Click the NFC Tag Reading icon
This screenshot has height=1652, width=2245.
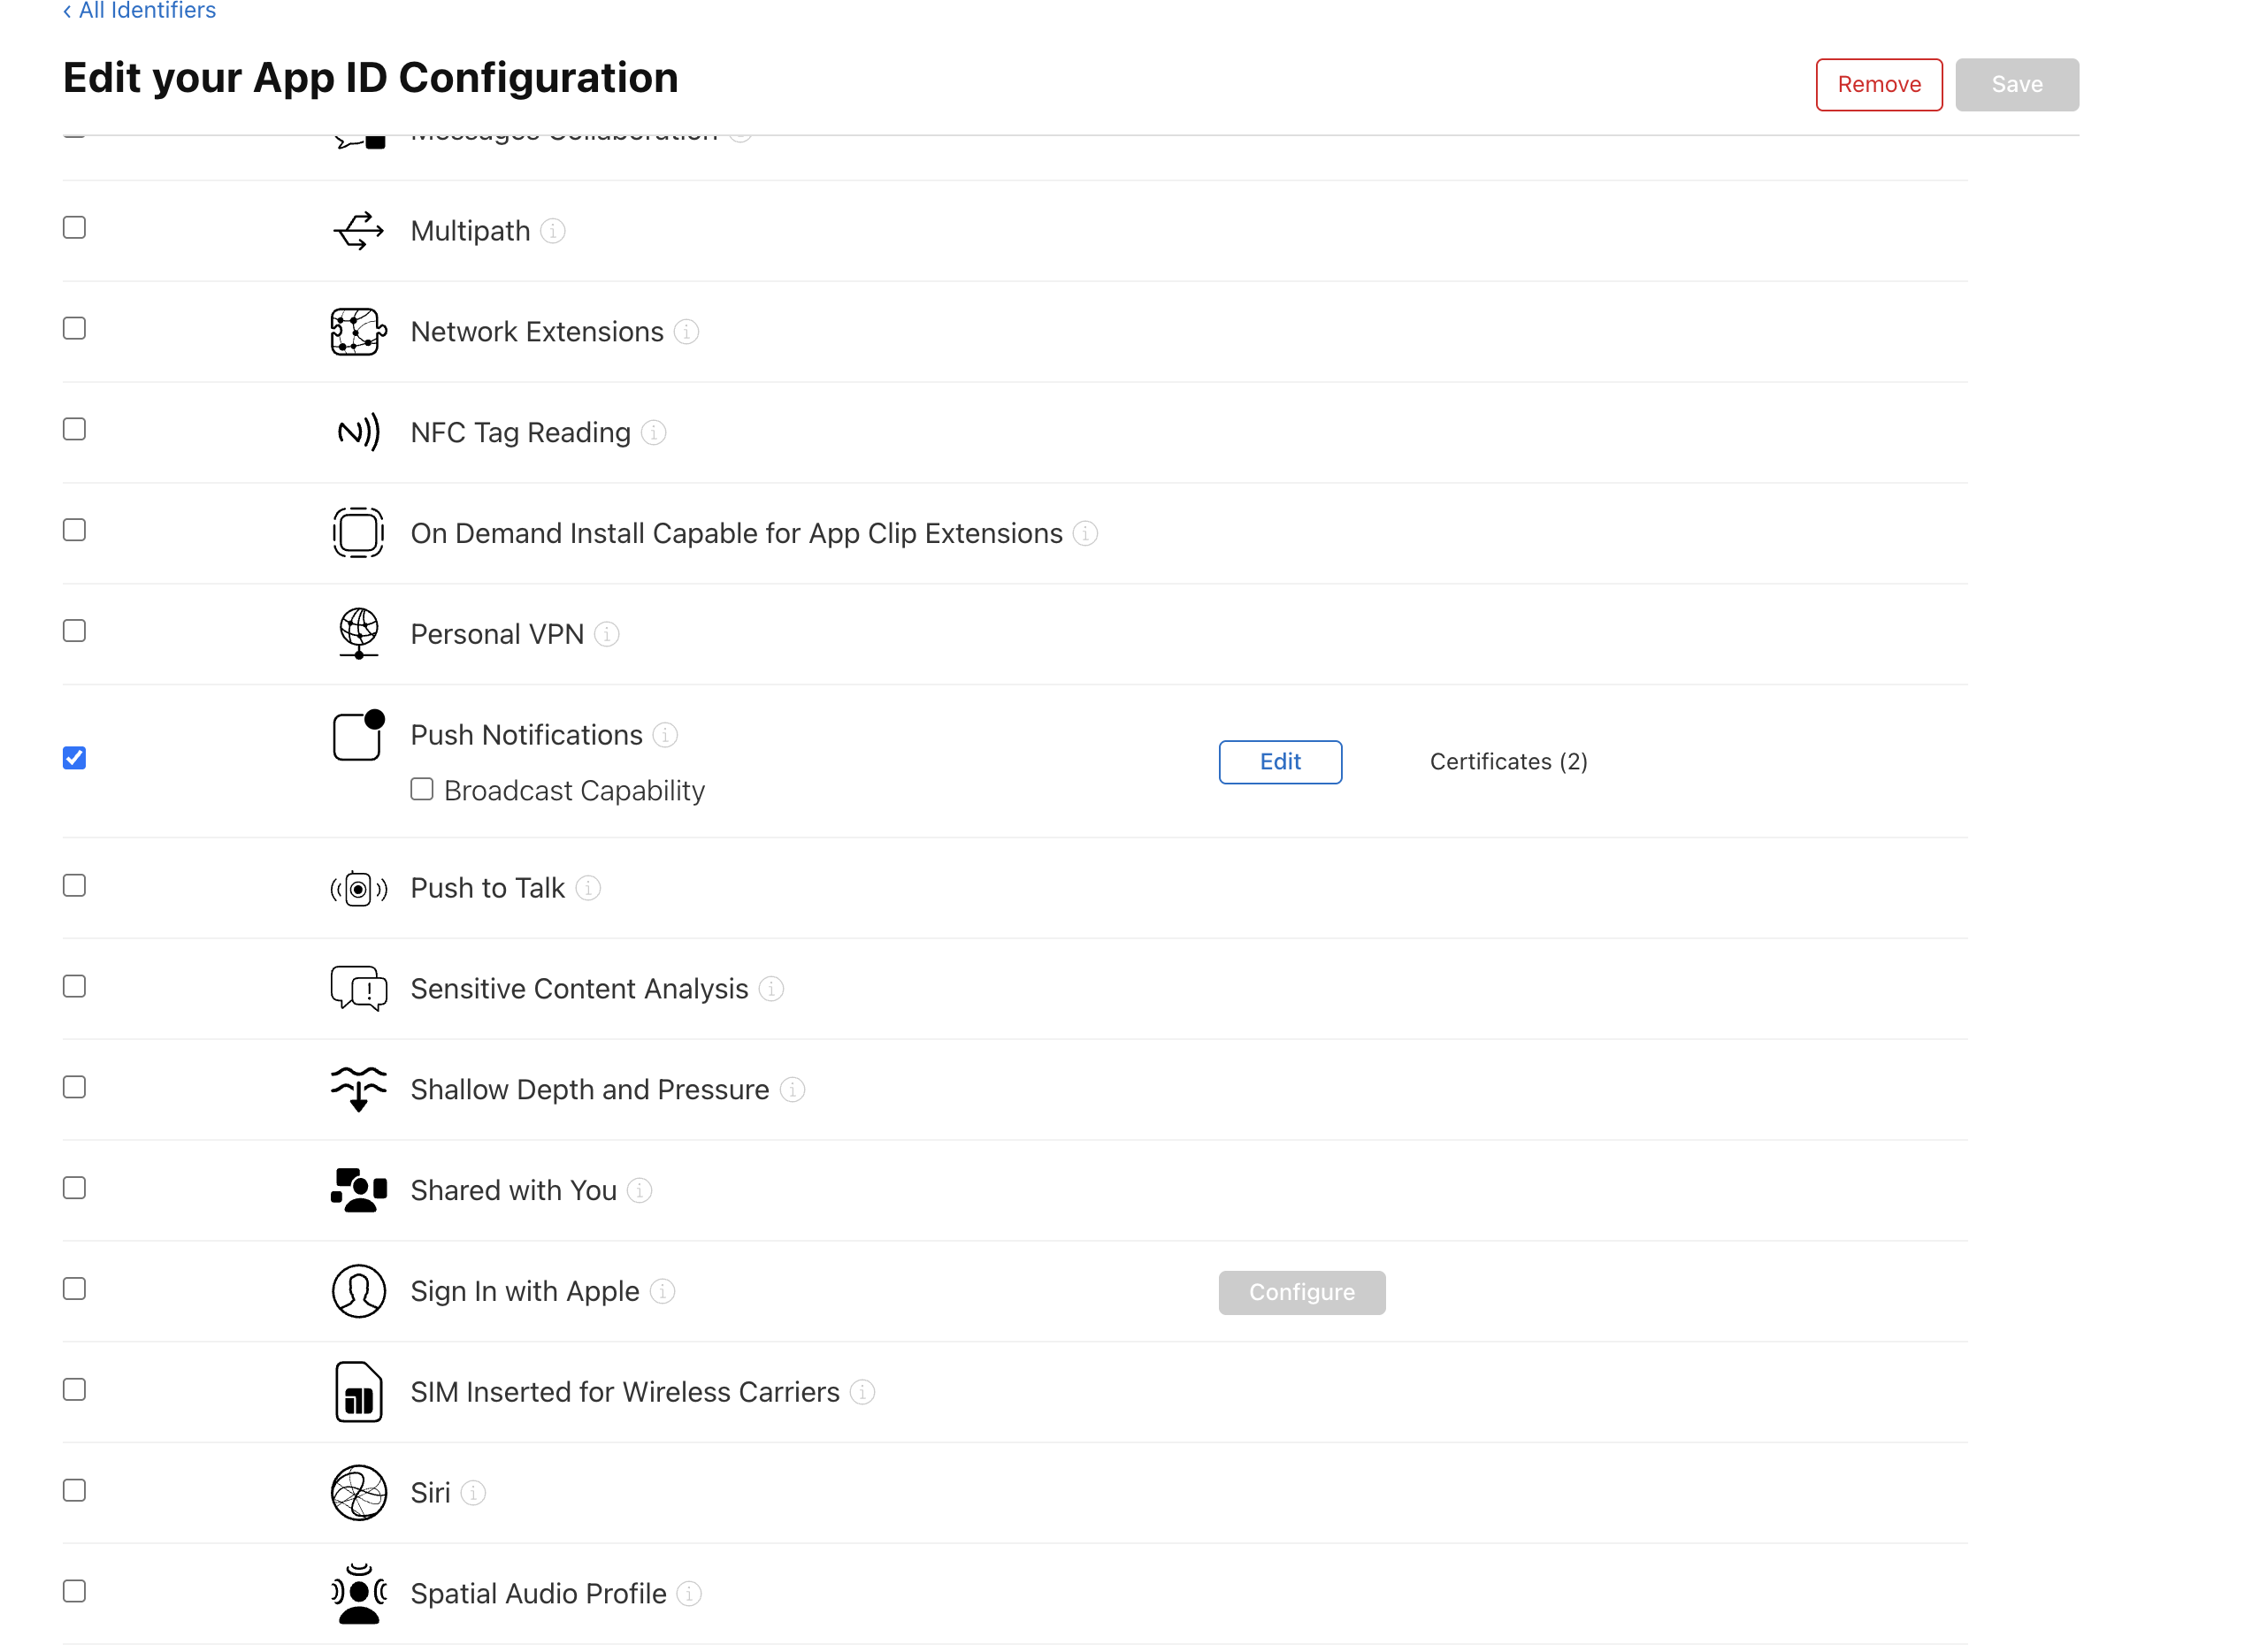click(x=358, y=433)
